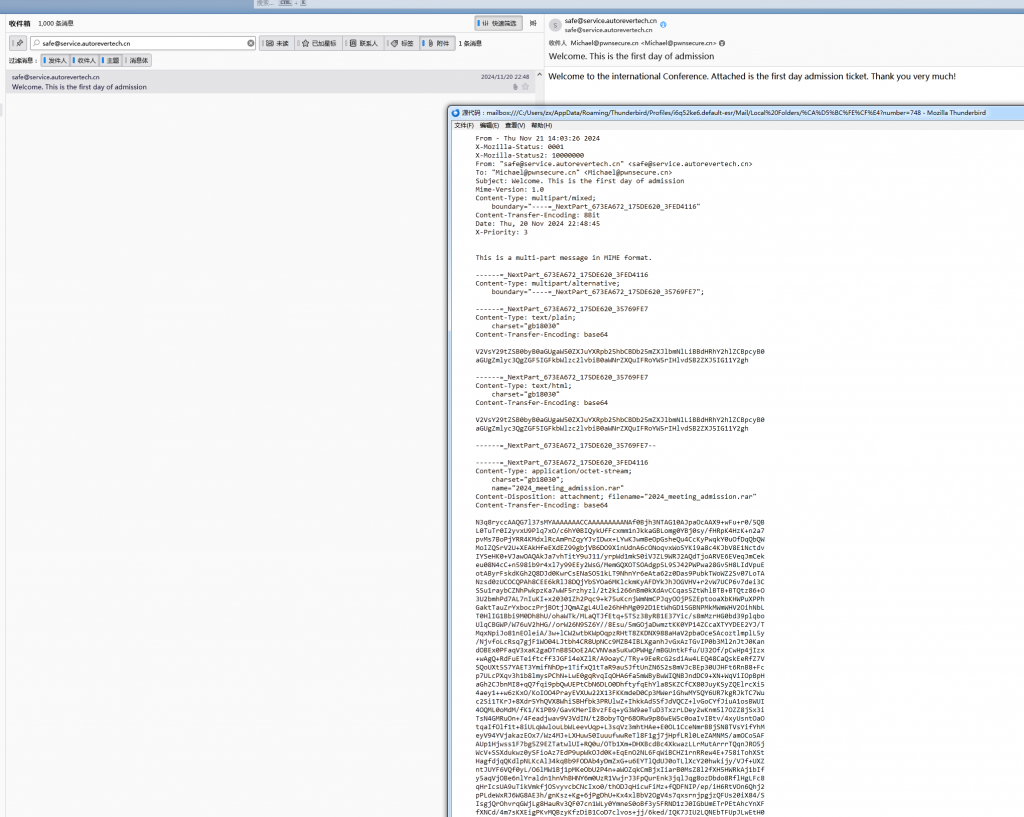Toggle the 已加星标 starred filter
The width and height of the screenshot is (1024, 817).
(x=319, y=43)
